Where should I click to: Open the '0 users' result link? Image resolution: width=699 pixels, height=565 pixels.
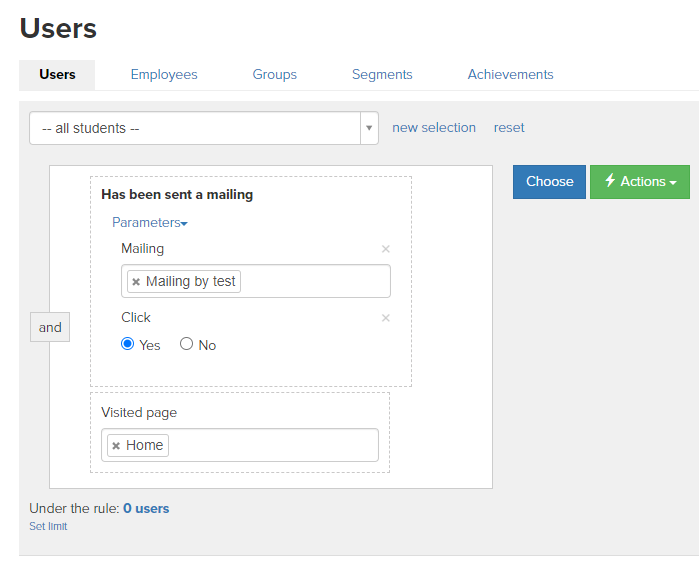click(146, 508)
